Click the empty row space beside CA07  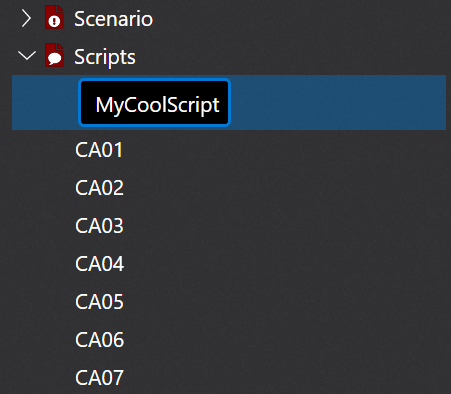click(285, 378)
